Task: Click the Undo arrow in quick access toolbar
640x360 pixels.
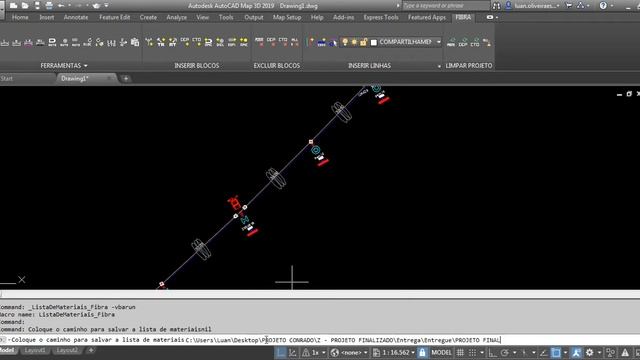Action: click(61, 6)
